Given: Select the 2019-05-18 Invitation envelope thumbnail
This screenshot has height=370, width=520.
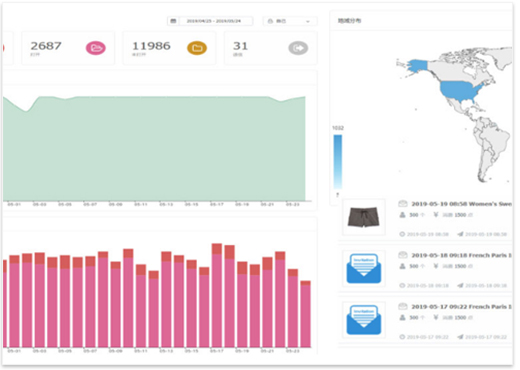Looking at the screenshot, I should pos(364,268).
